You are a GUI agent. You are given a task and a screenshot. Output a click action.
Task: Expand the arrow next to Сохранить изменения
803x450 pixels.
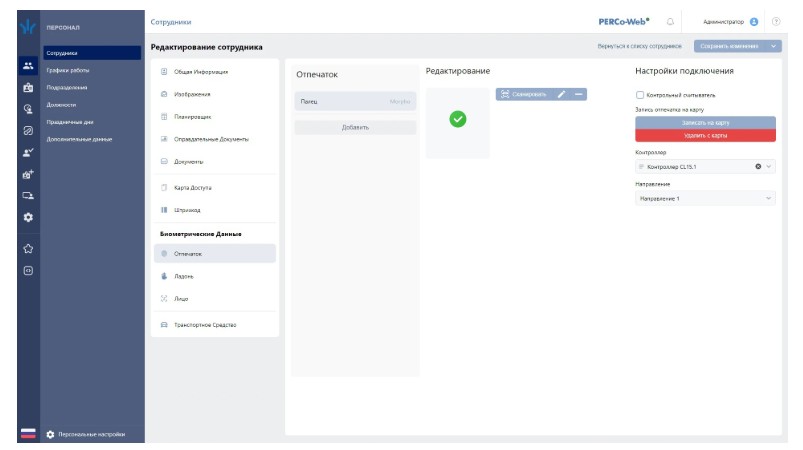776,46
